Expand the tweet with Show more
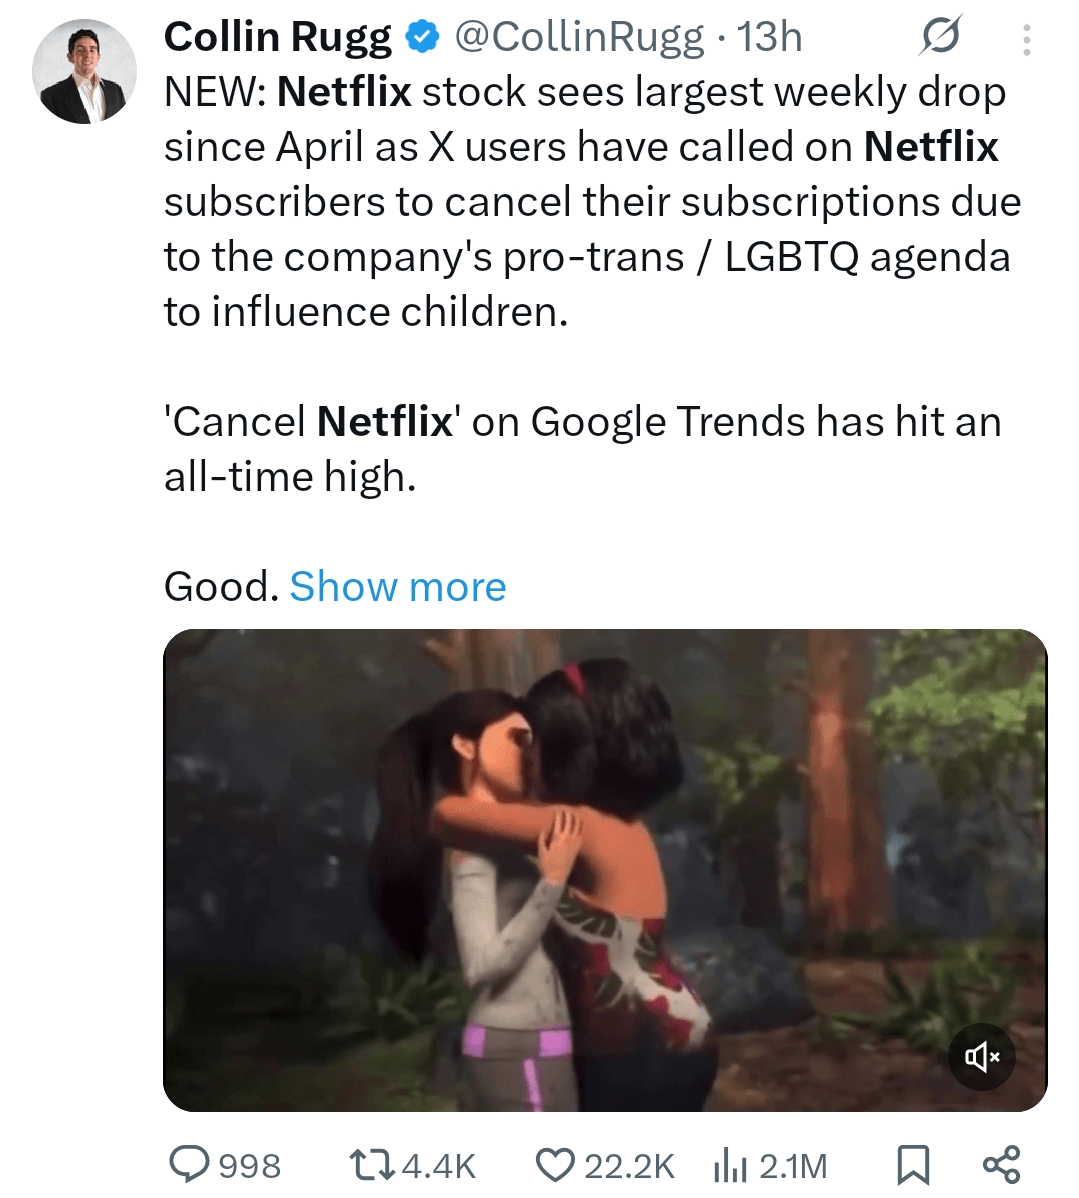The image size is (1079, 1198). 397,587
